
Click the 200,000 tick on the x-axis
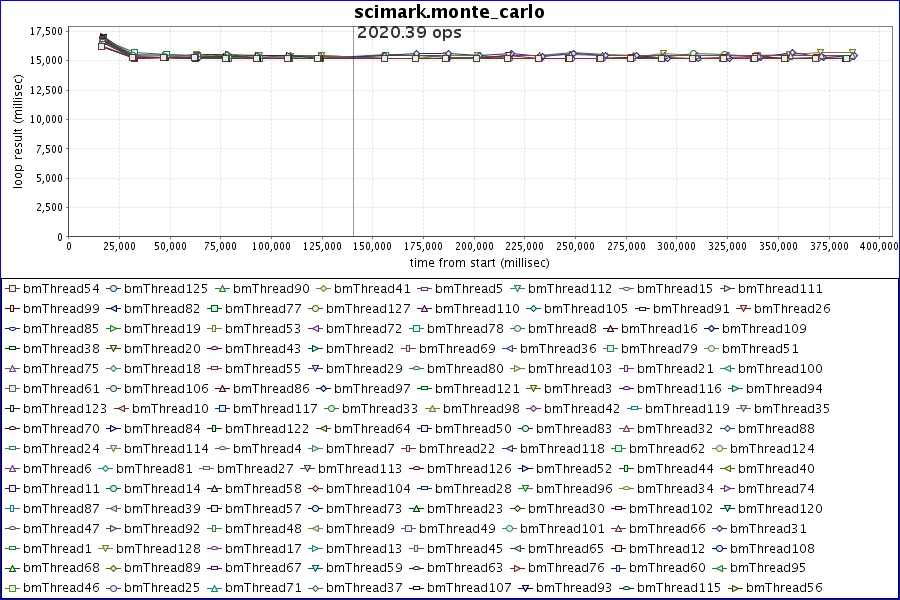[474, 245]
